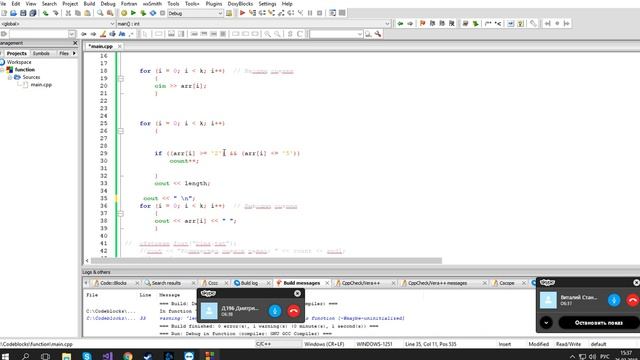This screenshot has height=360, width=640.
Task: Open the Replace tool icon
Action: coord(110,13)
